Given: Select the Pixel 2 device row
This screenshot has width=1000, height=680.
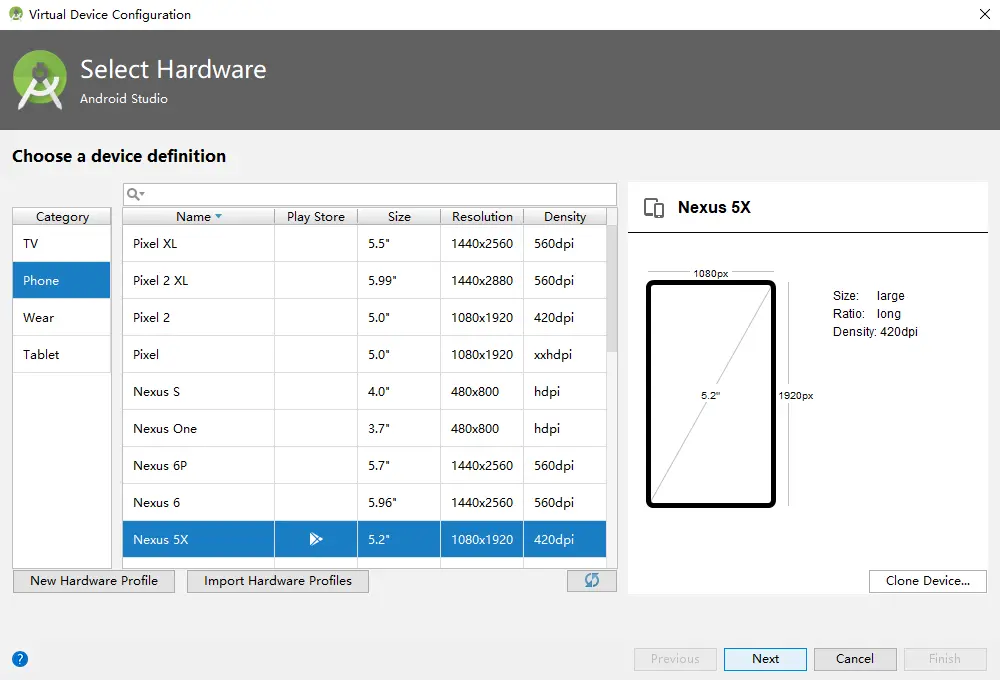Looking at the screenshot, I should tap(364, 318).
